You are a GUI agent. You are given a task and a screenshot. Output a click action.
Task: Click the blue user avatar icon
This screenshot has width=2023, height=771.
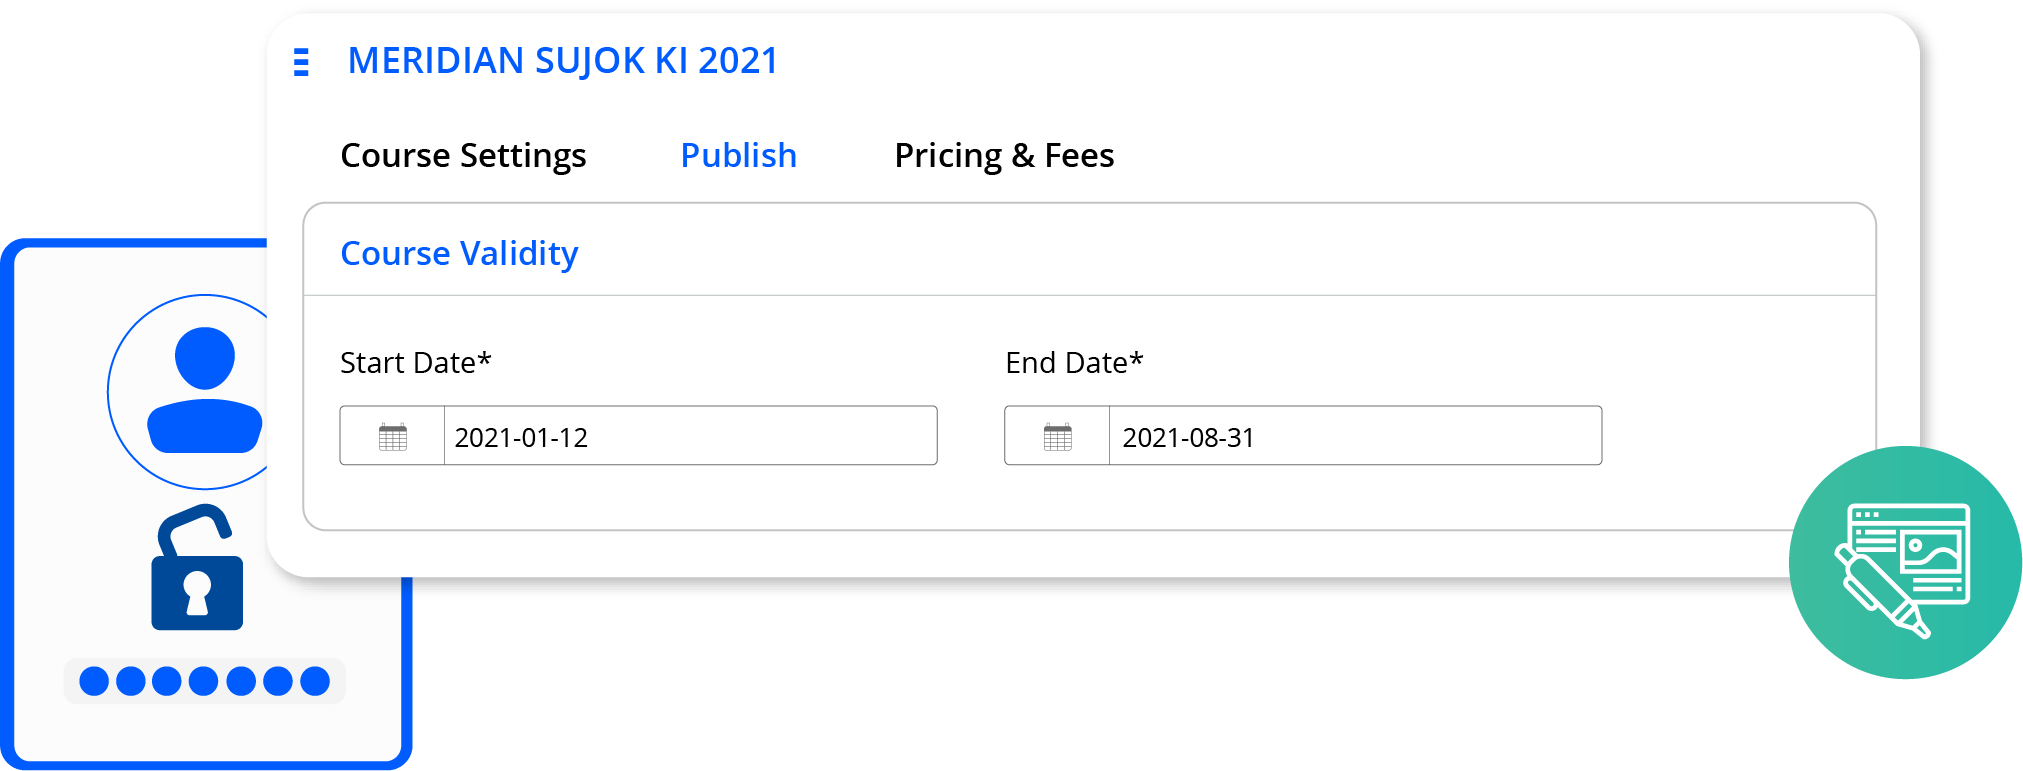click(x=205, y=390)
